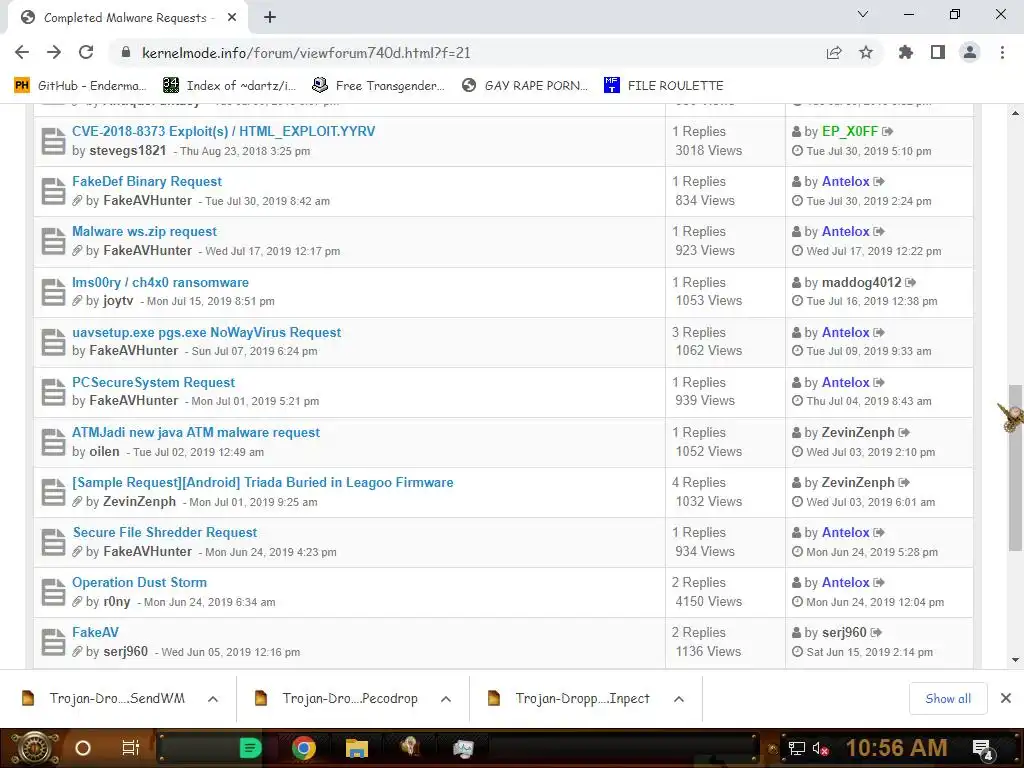Open PCSecureSystem Request topic
Viewport: 1024px width, 768px height.
(x=153, y=383)
